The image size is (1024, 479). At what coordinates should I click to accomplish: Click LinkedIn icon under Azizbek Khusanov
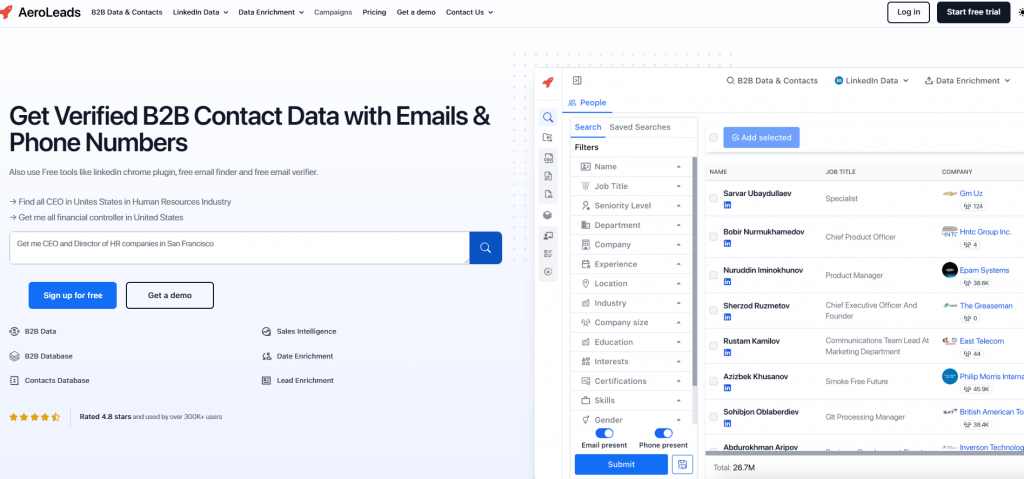[x=728, y=389]
